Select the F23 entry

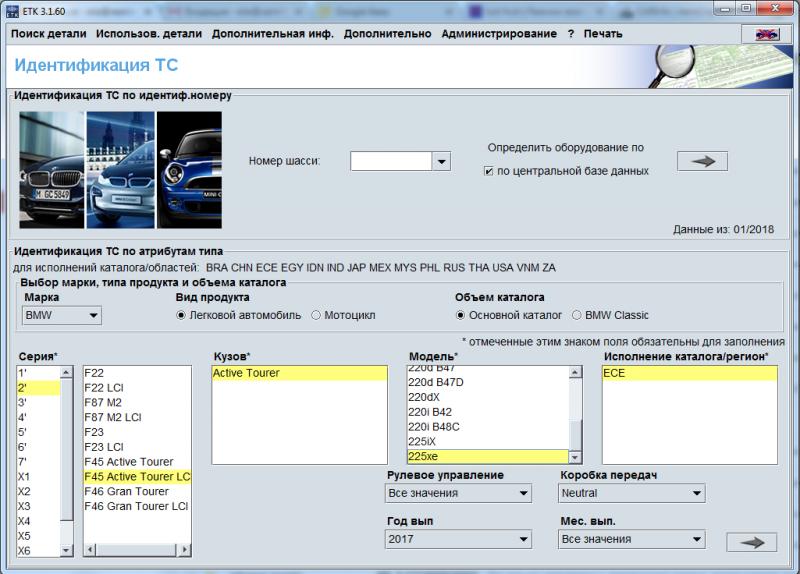[137, 432]
